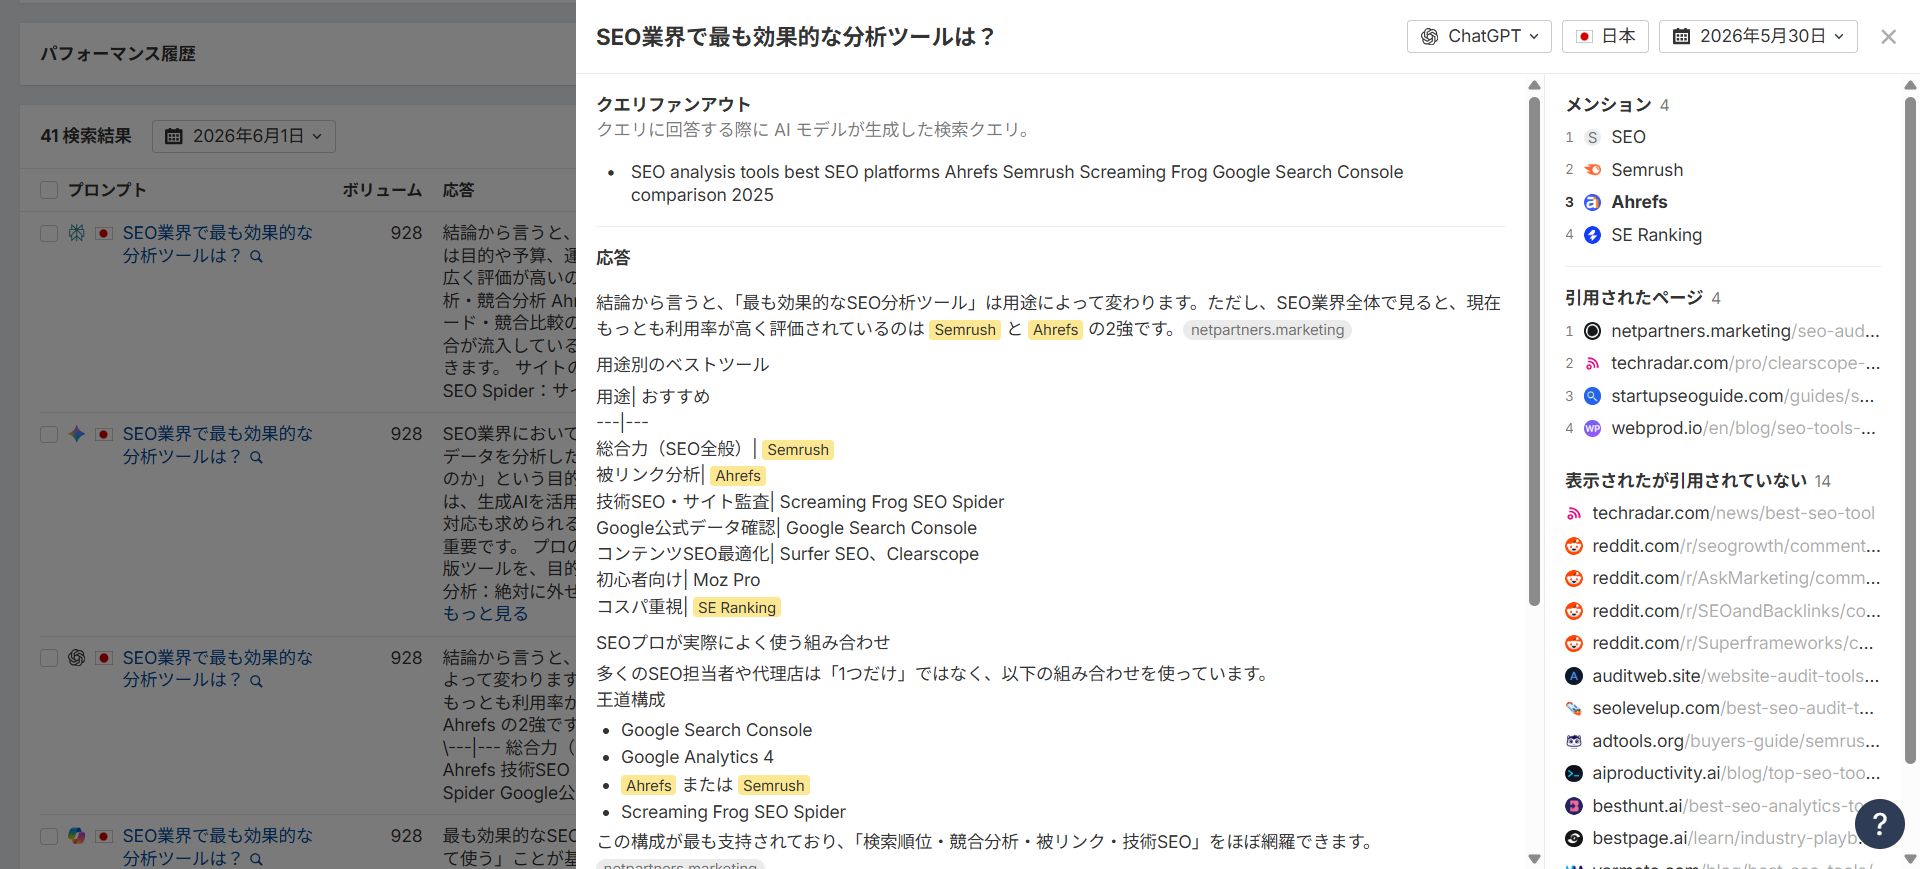This screenshot has height=869, width=1920.
Task: Click the ChatGPT icon in third row
Action: [x=77, y=658]
